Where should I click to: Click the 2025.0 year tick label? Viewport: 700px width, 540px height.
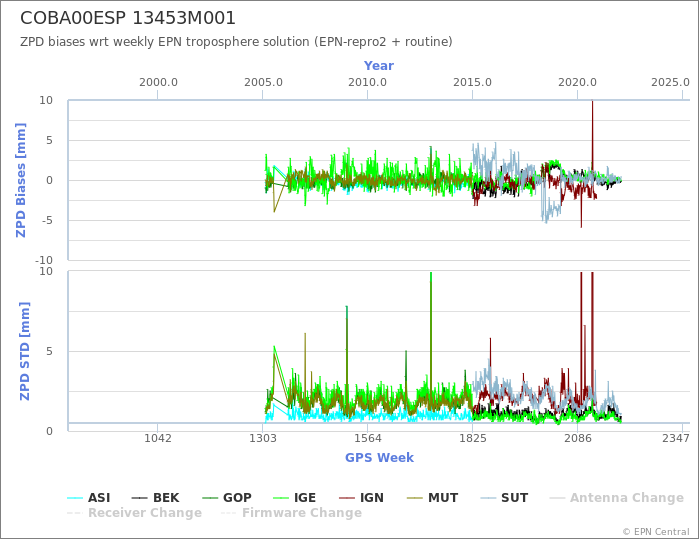671,83
